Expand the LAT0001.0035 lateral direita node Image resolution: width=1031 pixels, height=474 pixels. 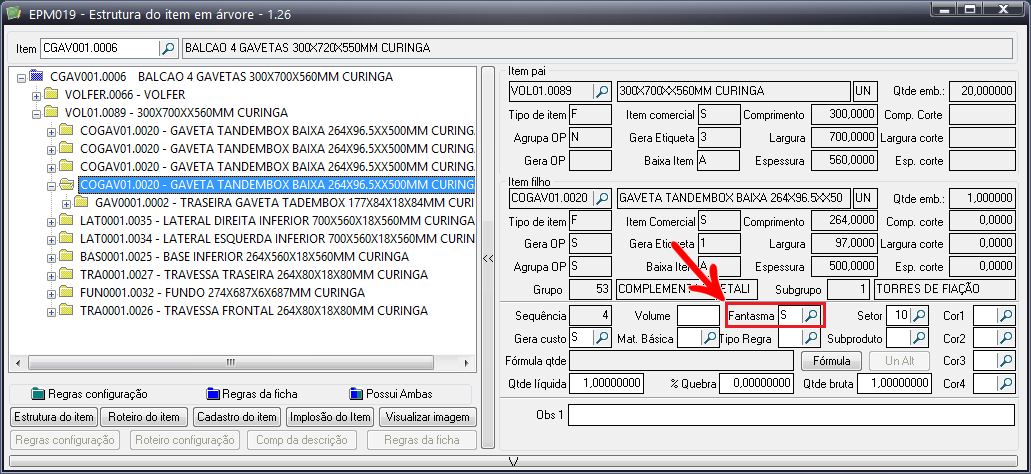click(x=53, y=221)
